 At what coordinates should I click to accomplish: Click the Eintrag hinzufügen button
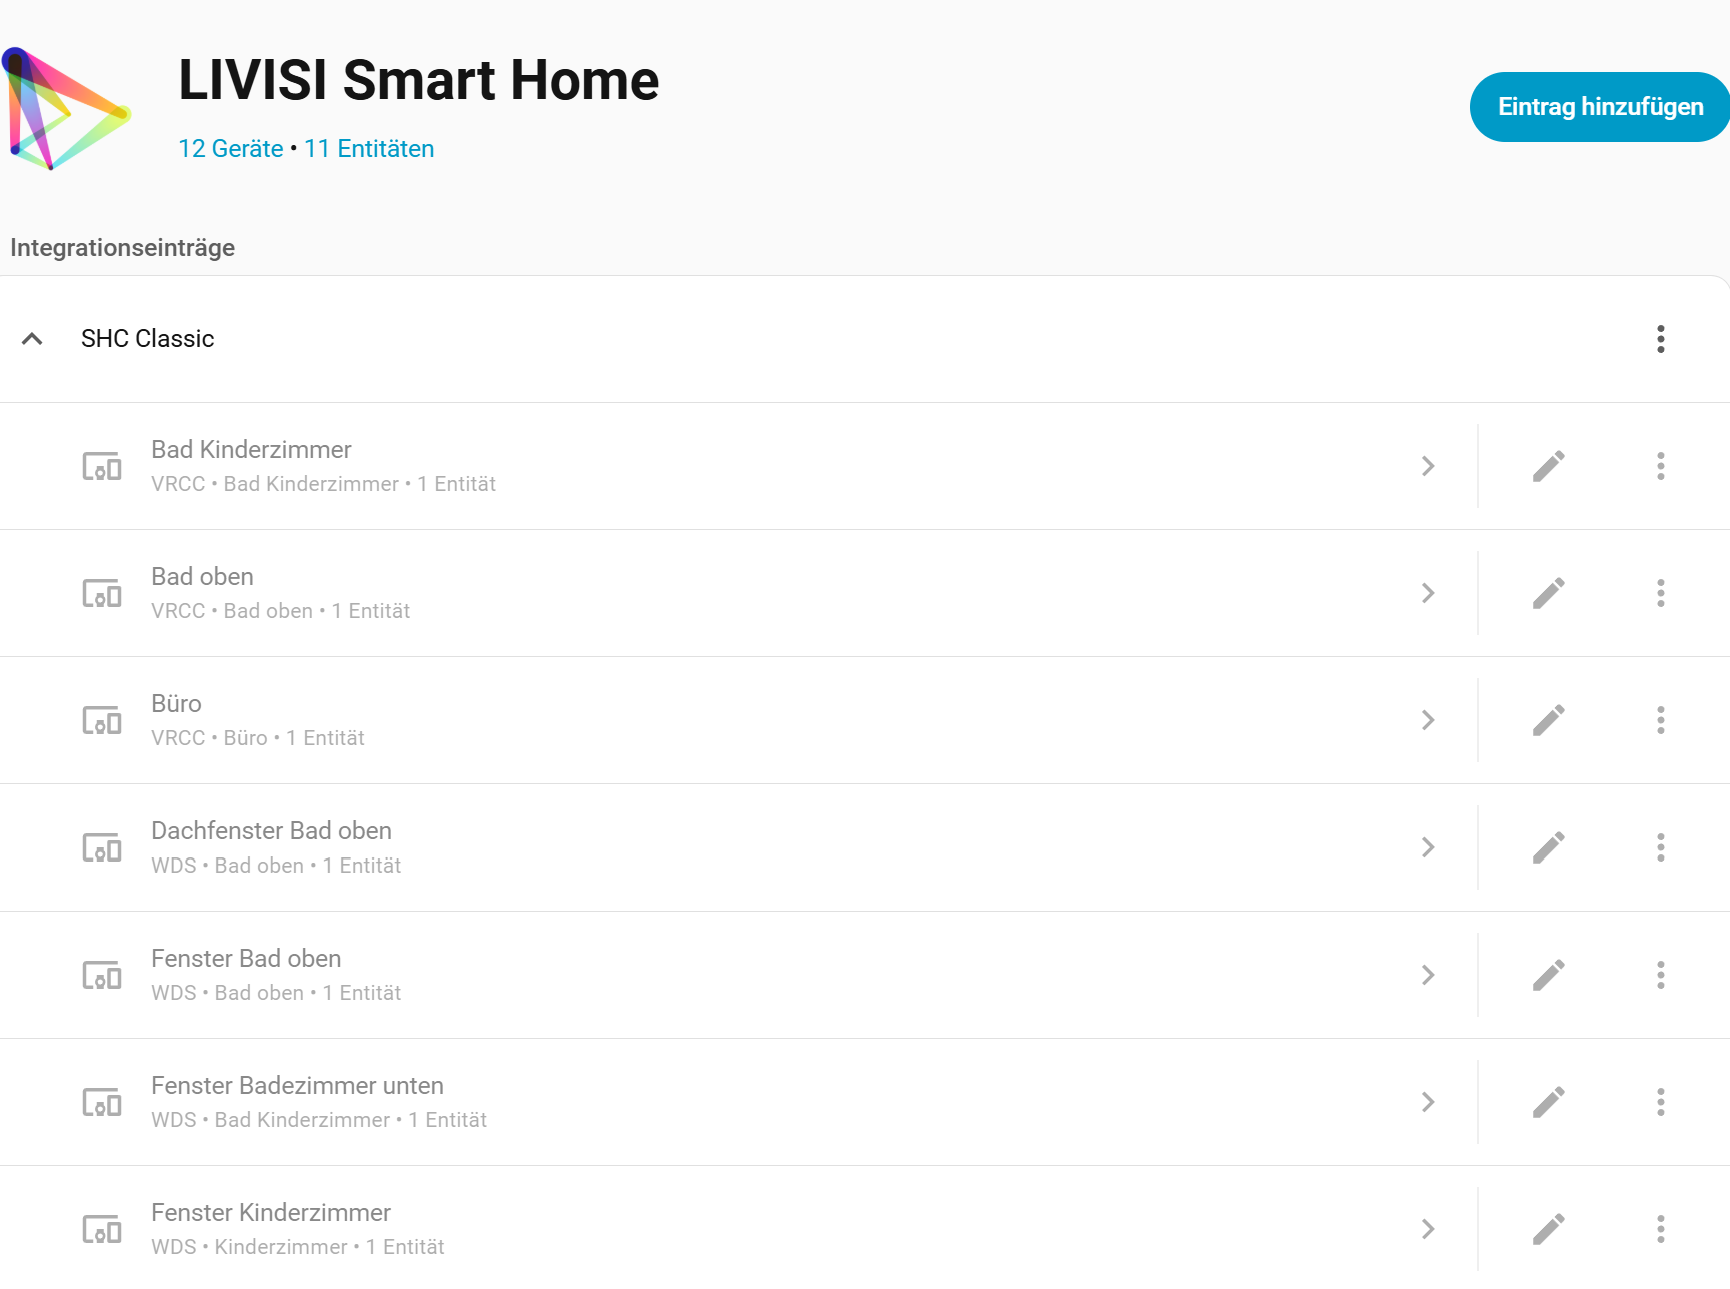click(1599, 107)
